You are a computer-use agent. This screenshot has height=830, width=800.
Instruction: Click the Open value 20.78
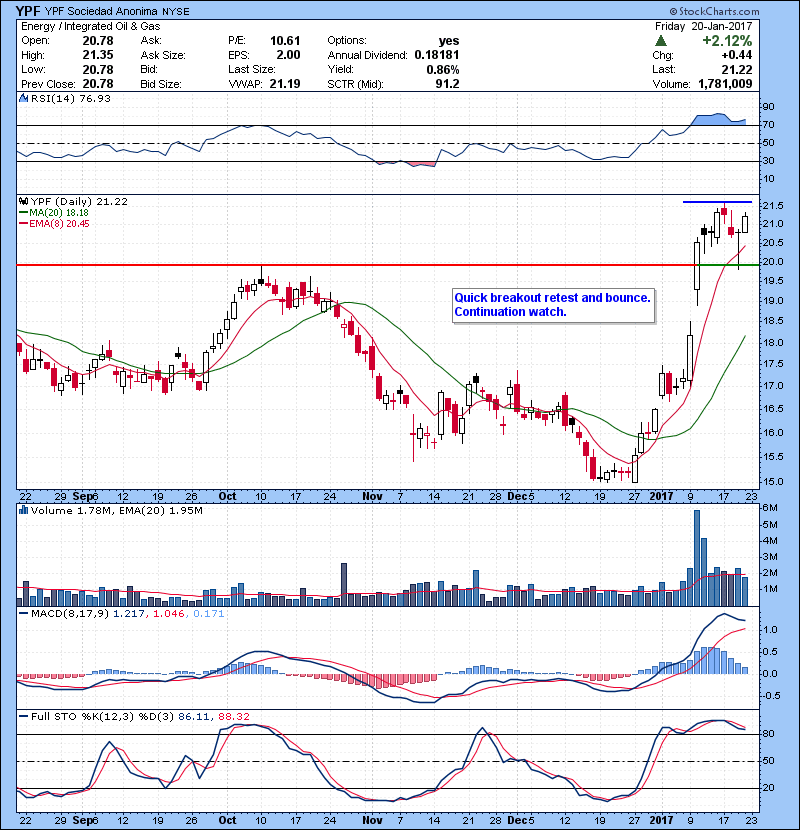[98, 40]
